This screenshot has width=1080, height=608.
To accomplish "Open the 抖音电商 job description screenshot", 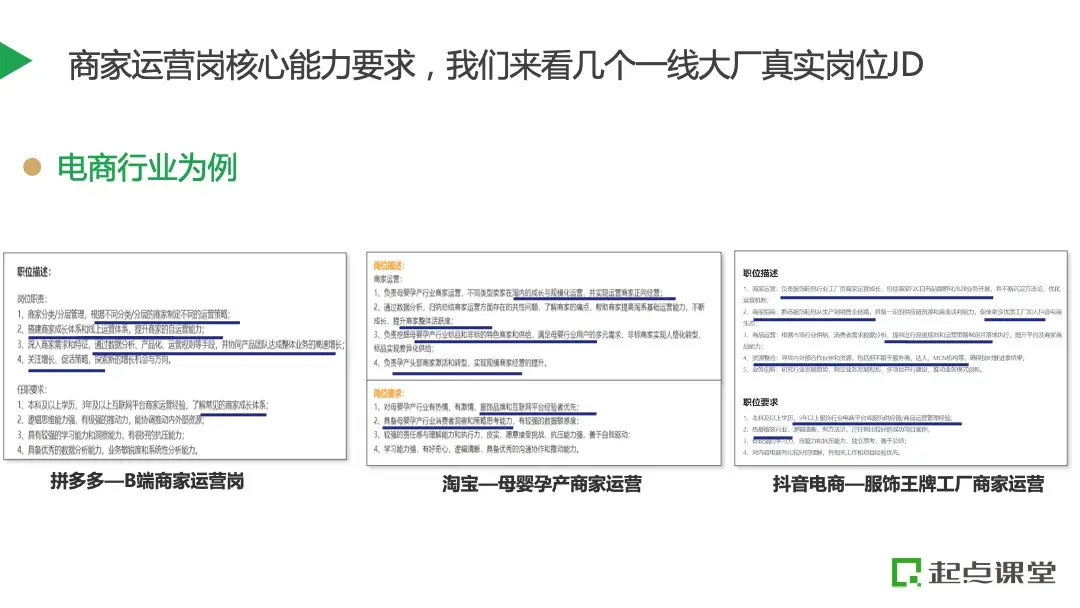I will (901, 358).
